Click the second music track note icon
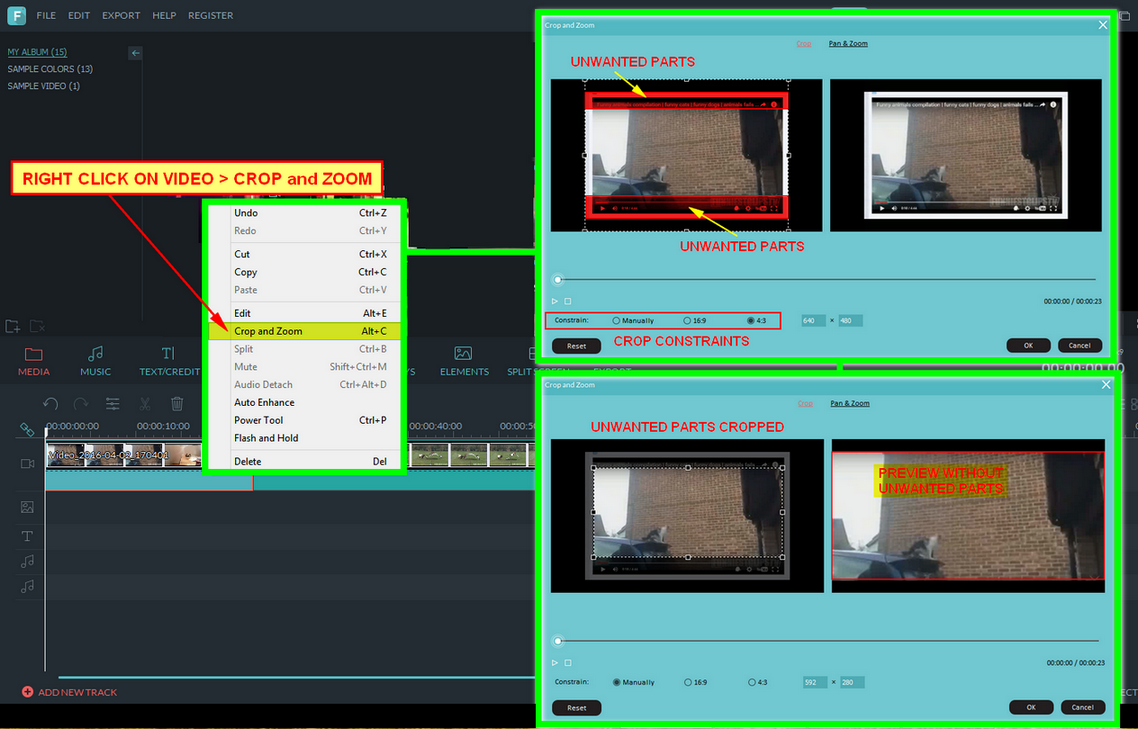1138x729 pixels. click(x=27, y=586)
